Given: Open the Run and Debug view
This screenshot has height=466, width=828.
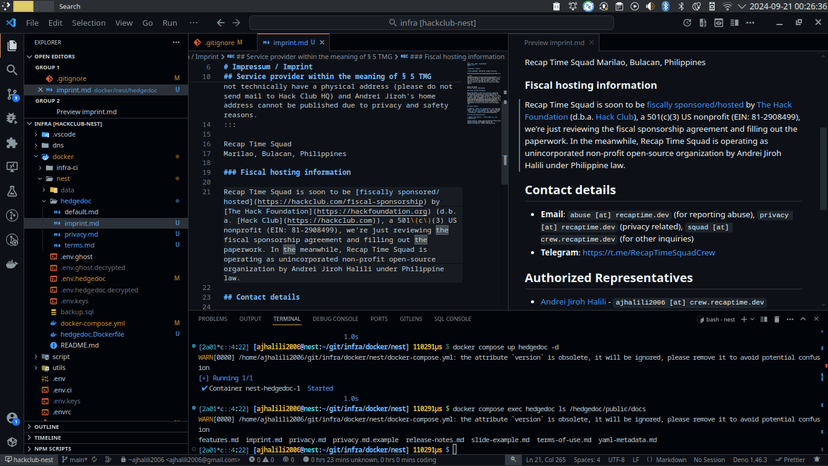Looking at the screenshot, I should [x=12, y=119].
